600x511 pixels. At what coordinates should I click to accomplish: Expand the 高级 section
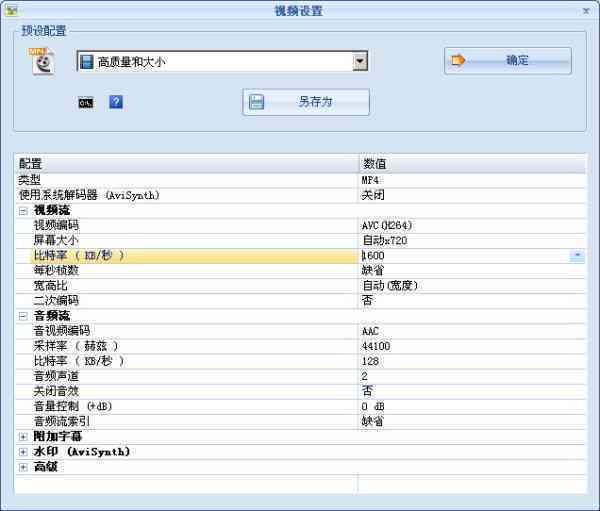pos(23,467)
